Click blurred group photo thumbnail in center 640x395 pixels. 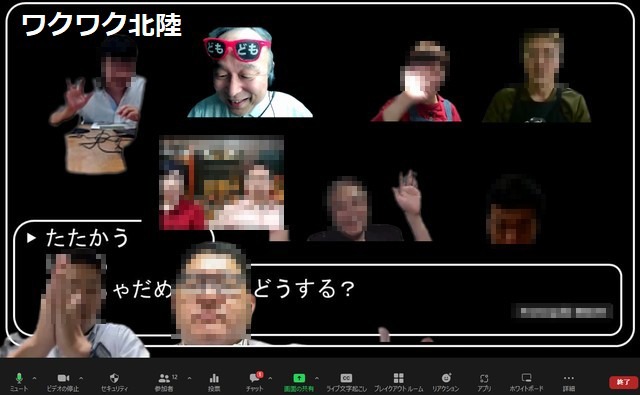pos(222,183)
